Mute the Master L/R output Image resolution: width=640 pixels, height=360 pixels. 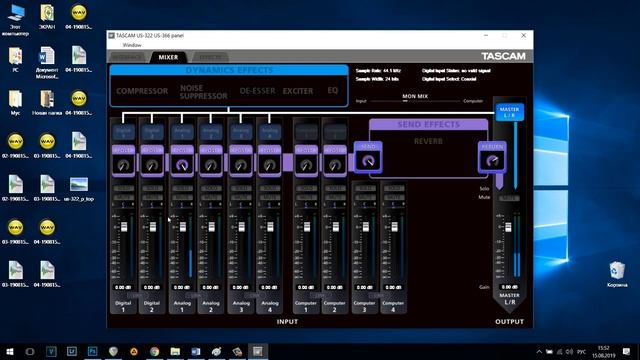pos(509,198)
